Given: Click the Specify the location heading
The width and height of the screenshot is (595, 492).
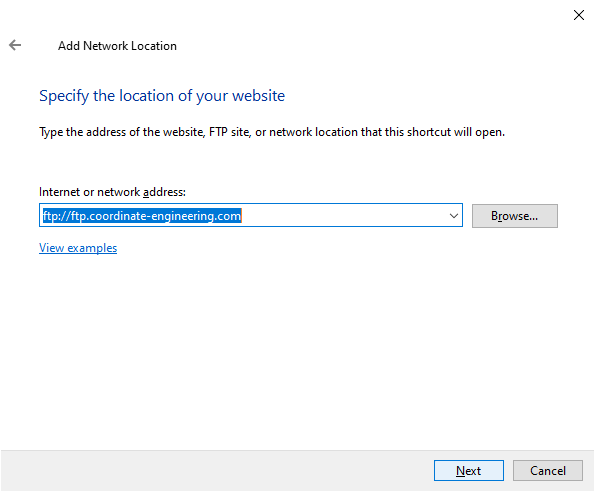Looking at the screenshot, I should (162, 96).
